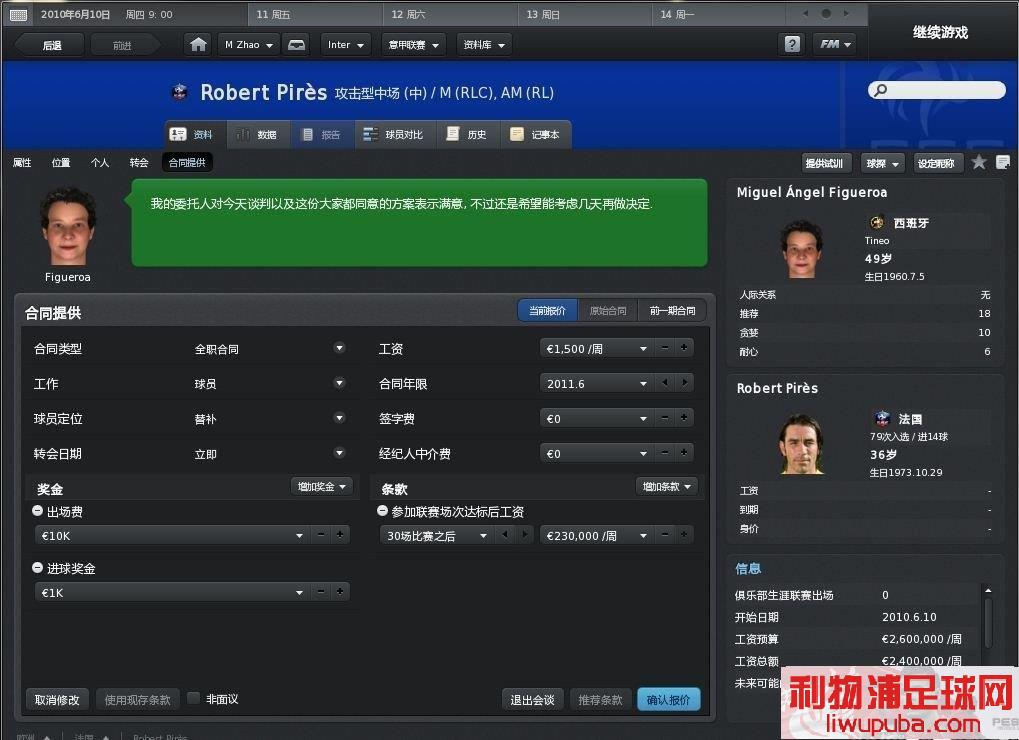Increase 签字费 with plus stepper
The width and height of the screenshot is (1019, 740).
[684, 418]
